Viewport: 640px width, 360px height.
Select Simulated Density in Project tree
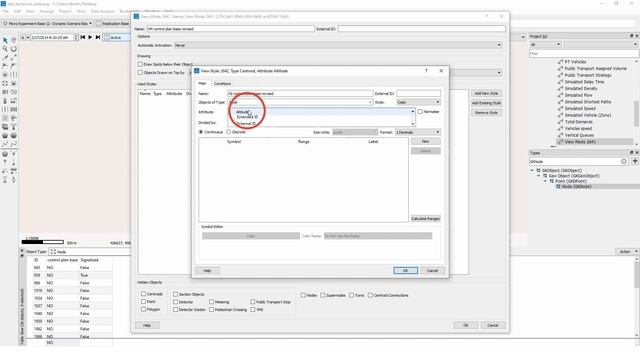tap(581, 88)
